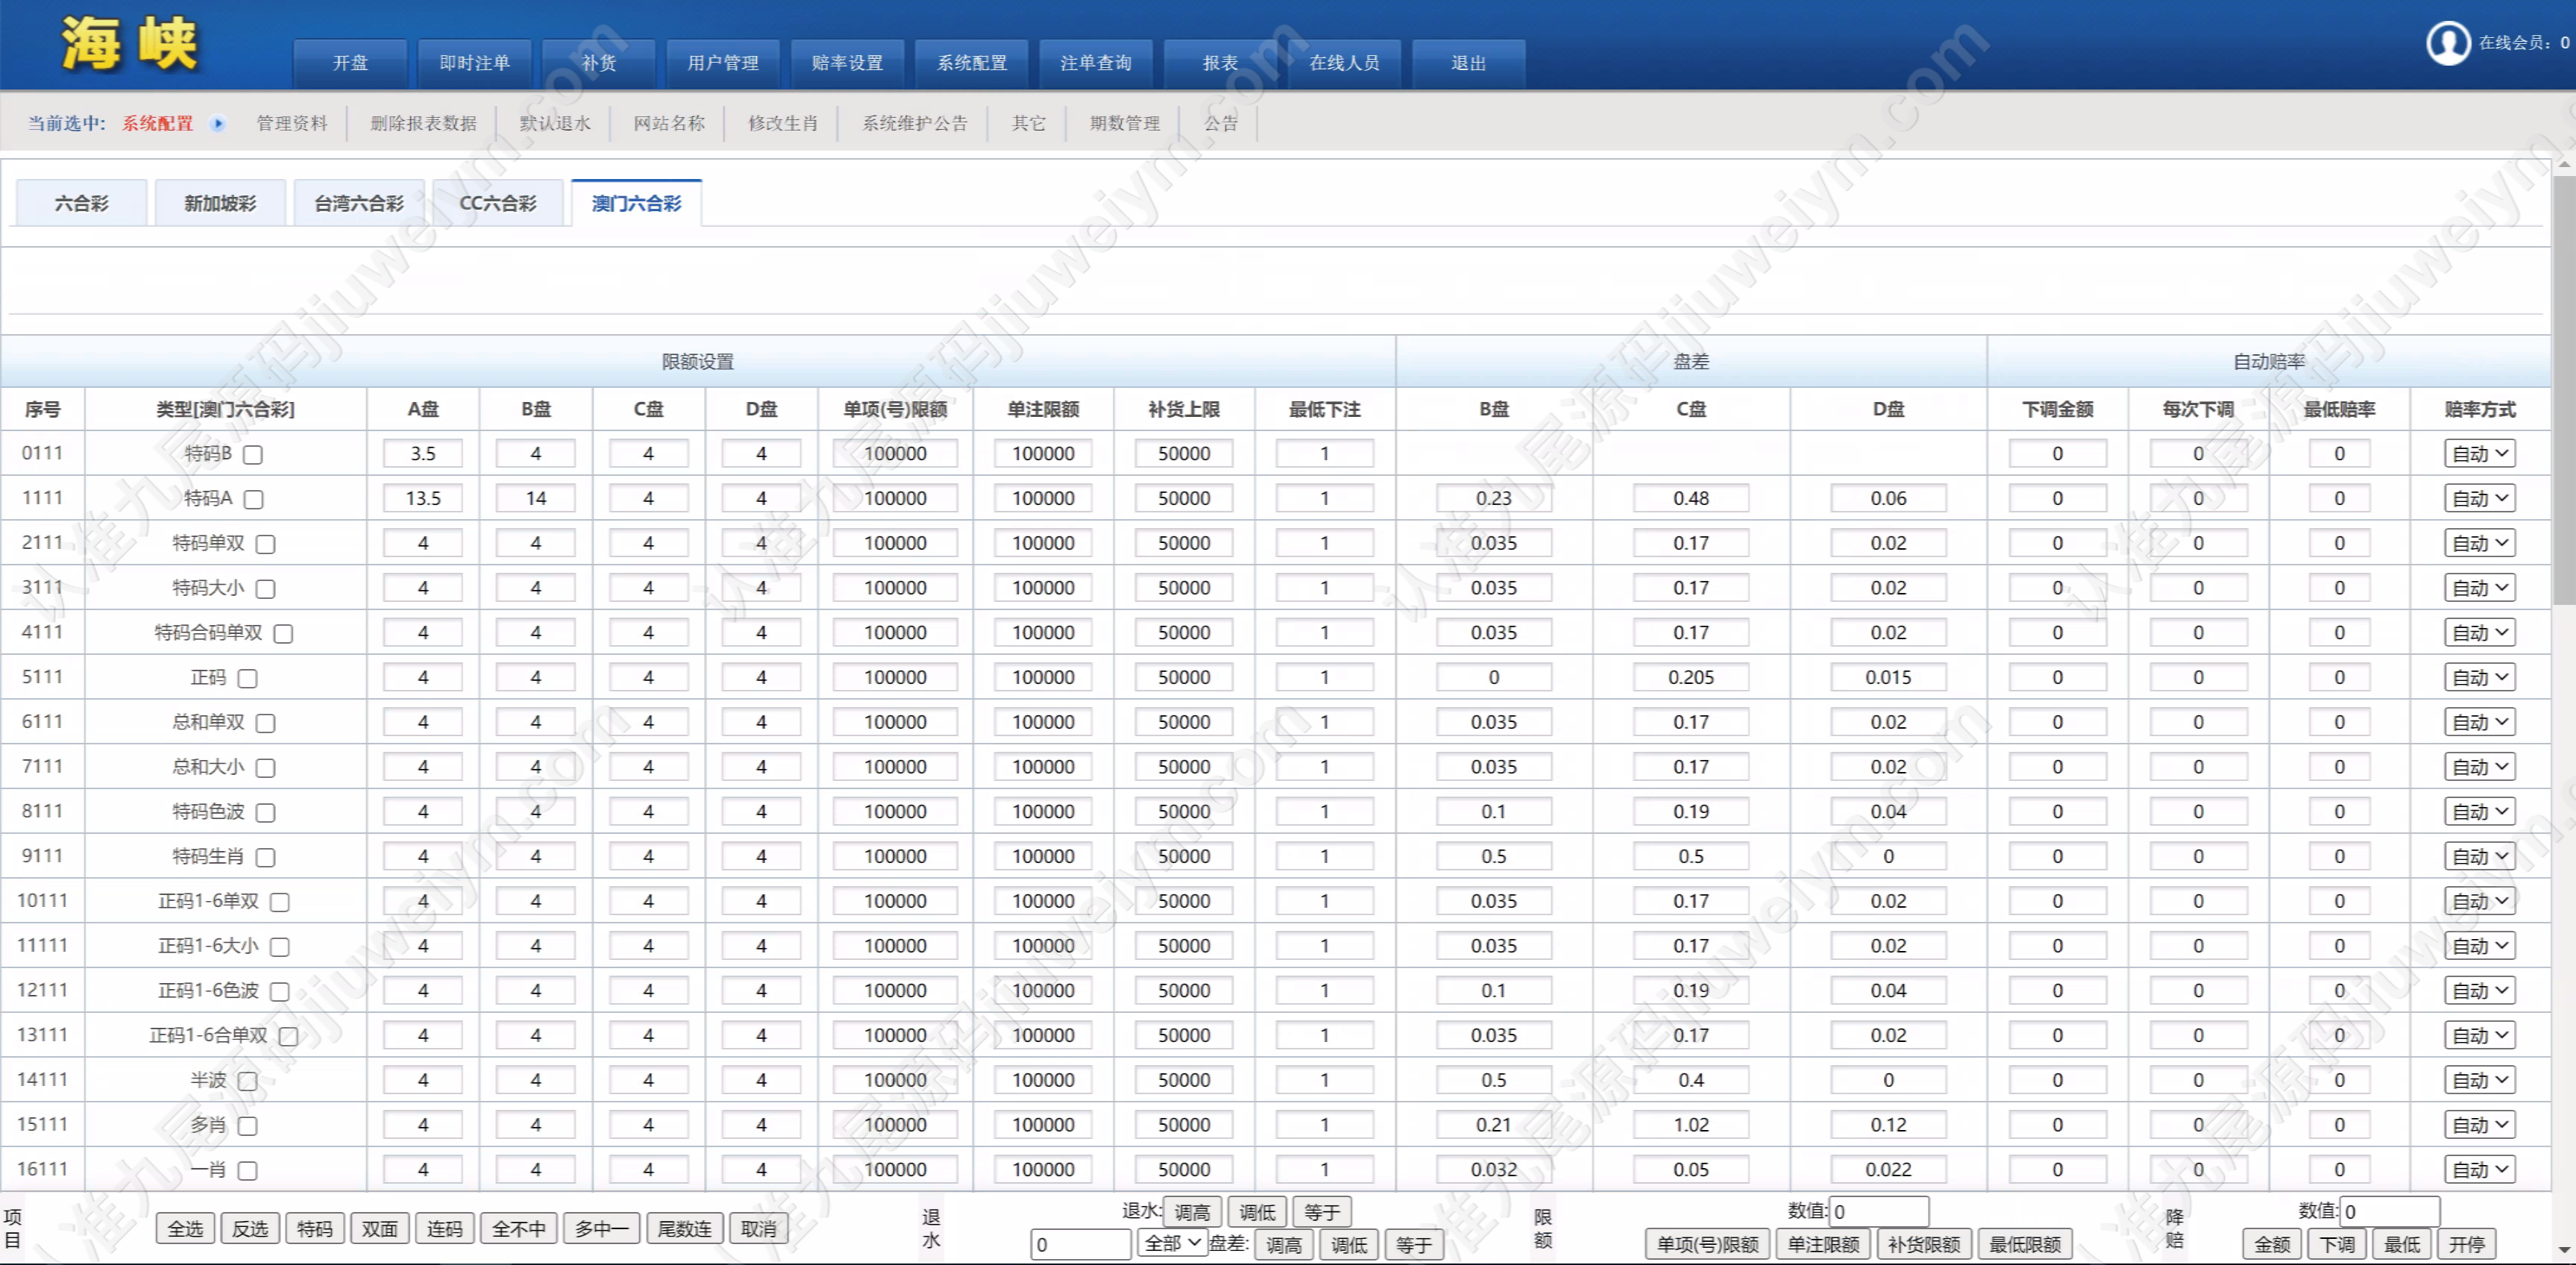Viewport: 2576px width, 1265px height.
Task: Toggle the 正码1-6色波 checkbox
Action: (x=280, y=992)
